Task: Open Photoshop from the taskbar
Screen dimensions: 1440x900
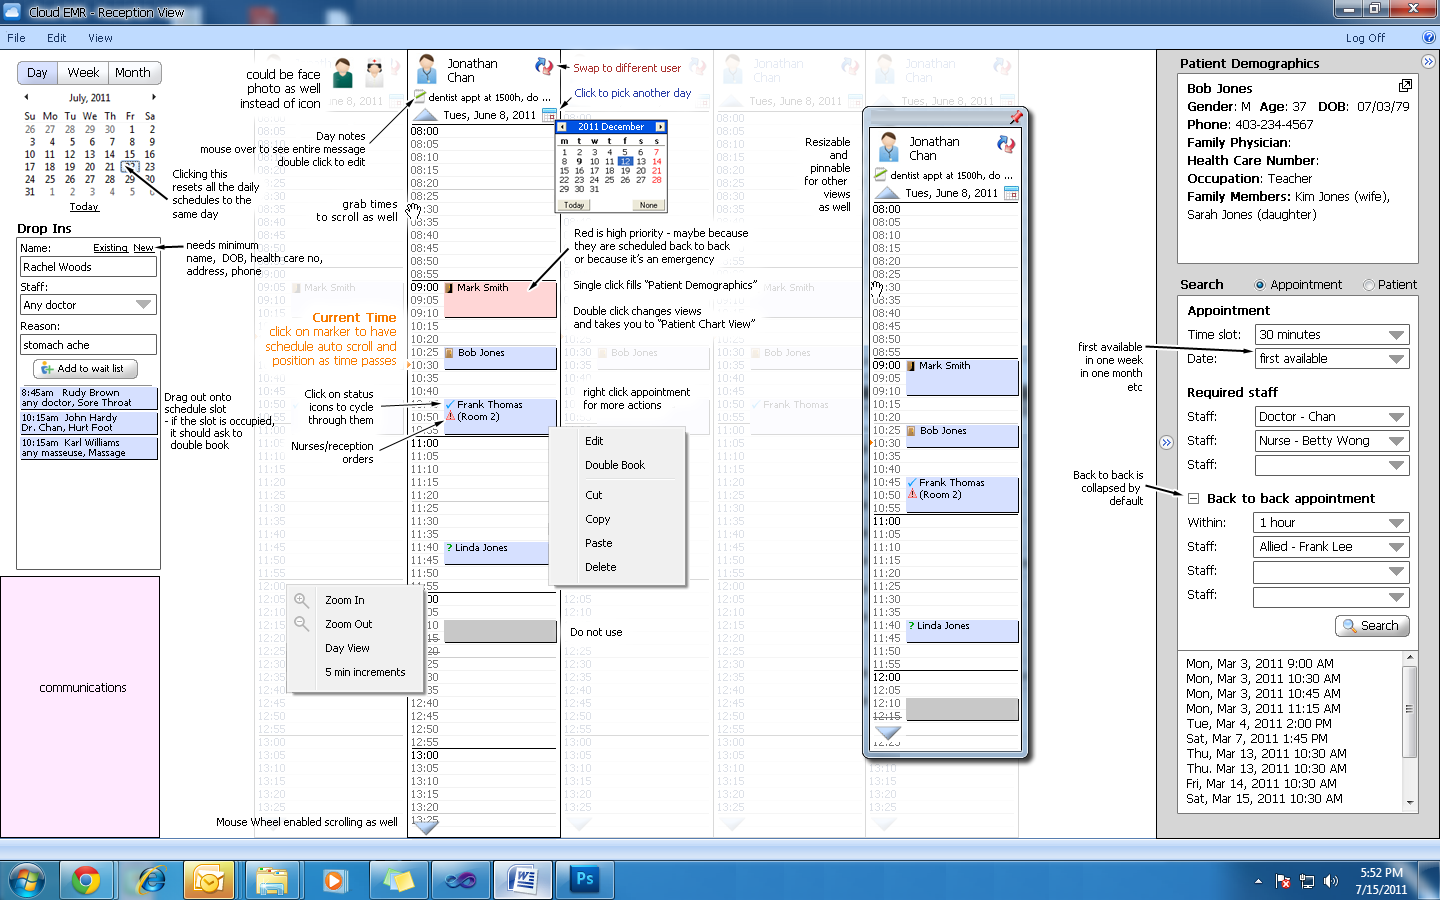Action: (585, 879)
